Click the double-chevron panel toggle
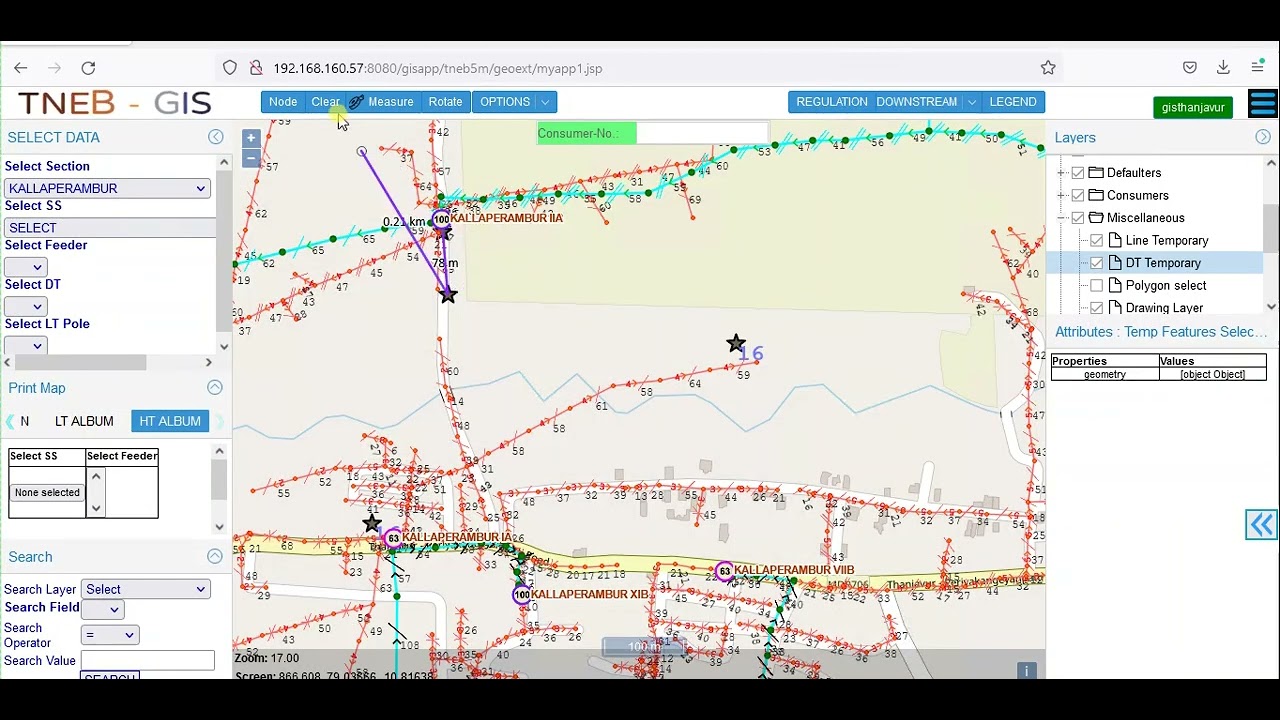The image size is (1280, 720). (x=1261, y=525)
